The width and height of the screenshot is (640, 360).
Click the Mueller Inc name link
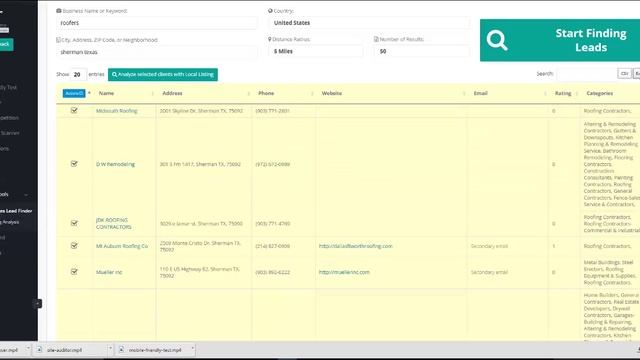point(109,272)
